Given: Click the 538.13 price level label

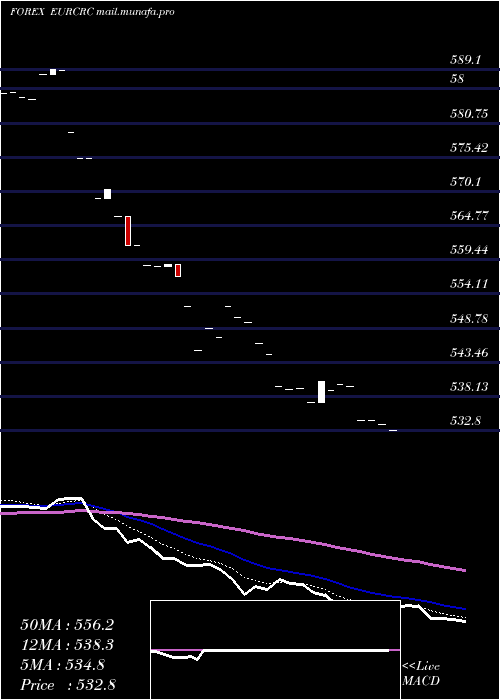Looking at the screenshot, I should click(x=469, y=386).
